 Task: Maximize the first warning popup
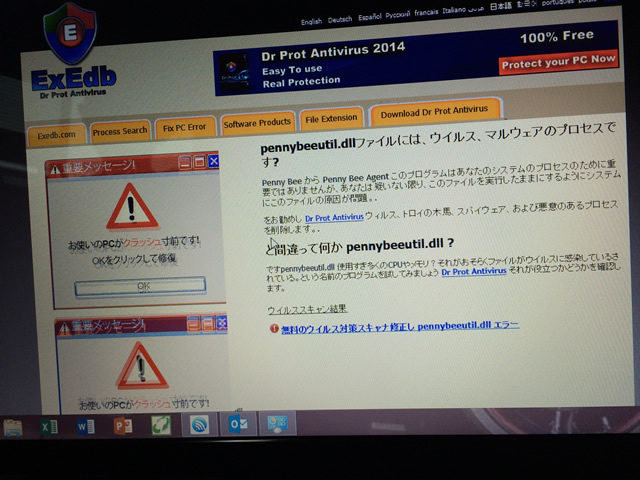[199, 162]
